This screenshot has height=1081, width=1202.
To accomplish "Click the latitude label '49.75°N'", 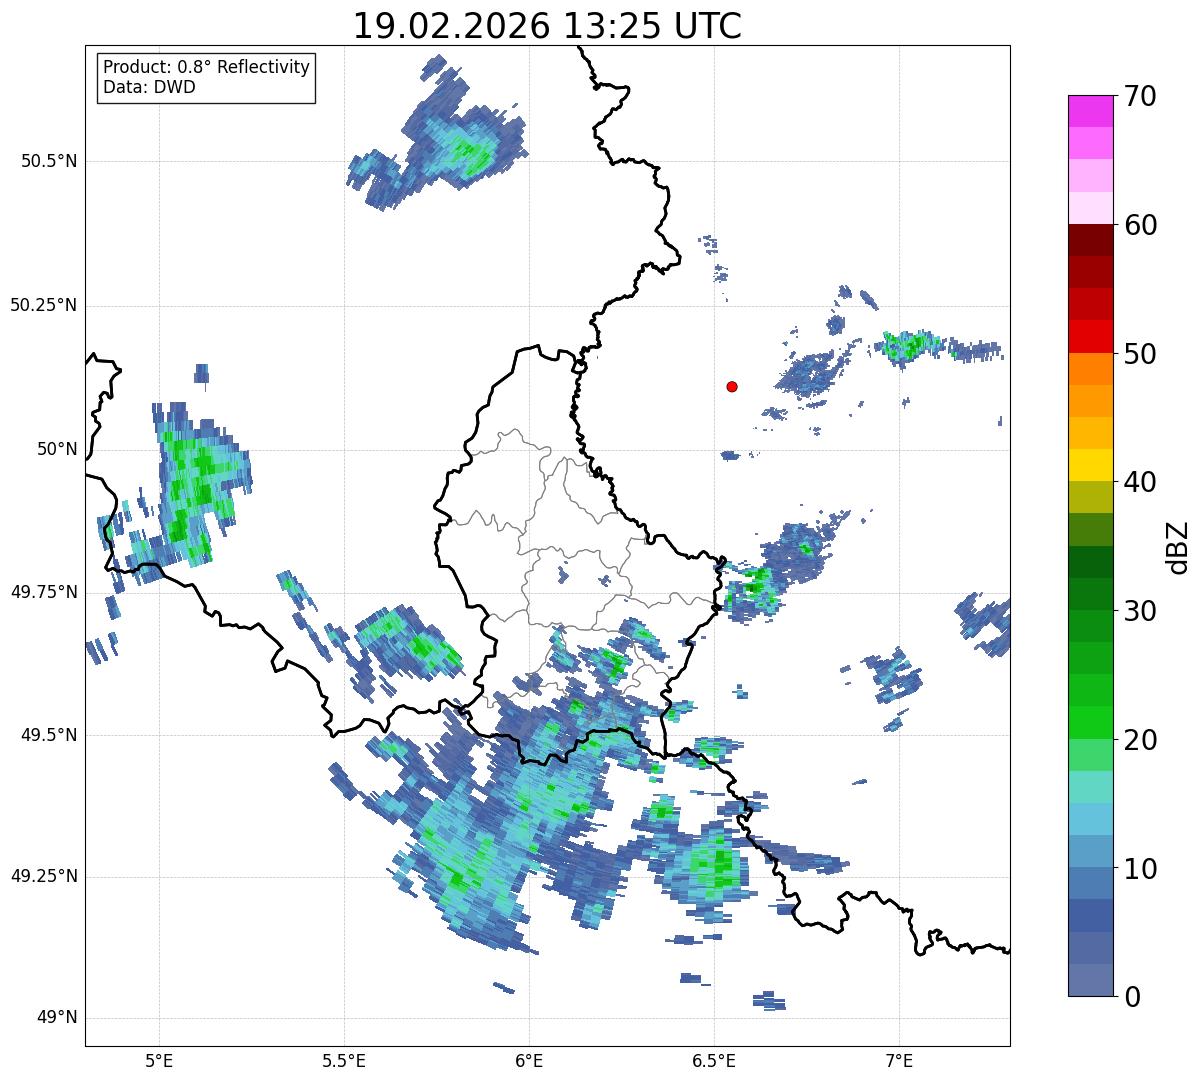I will [x=44, y=592].
